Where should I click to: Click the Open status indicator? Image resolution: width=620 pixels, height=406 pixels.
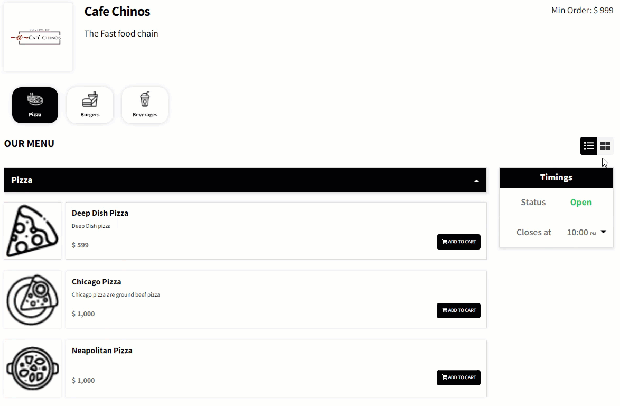(x=580, y=202)
